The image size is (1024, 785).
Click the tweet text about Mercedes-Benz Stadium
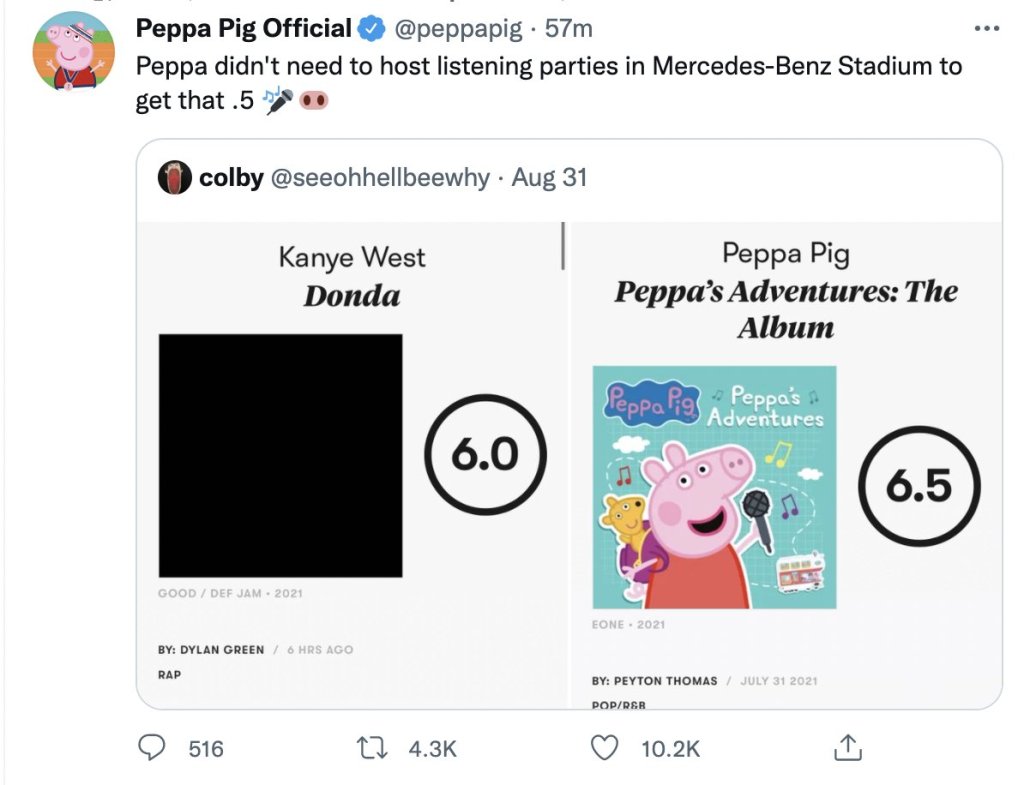coord(548,68)
